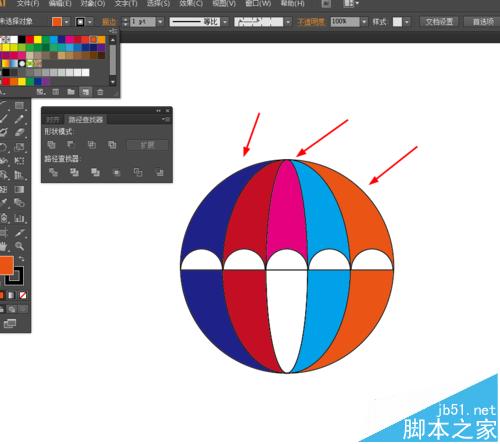Click the 100% opacity field
The image size is (500, 444).
click(x=345, y=22)
